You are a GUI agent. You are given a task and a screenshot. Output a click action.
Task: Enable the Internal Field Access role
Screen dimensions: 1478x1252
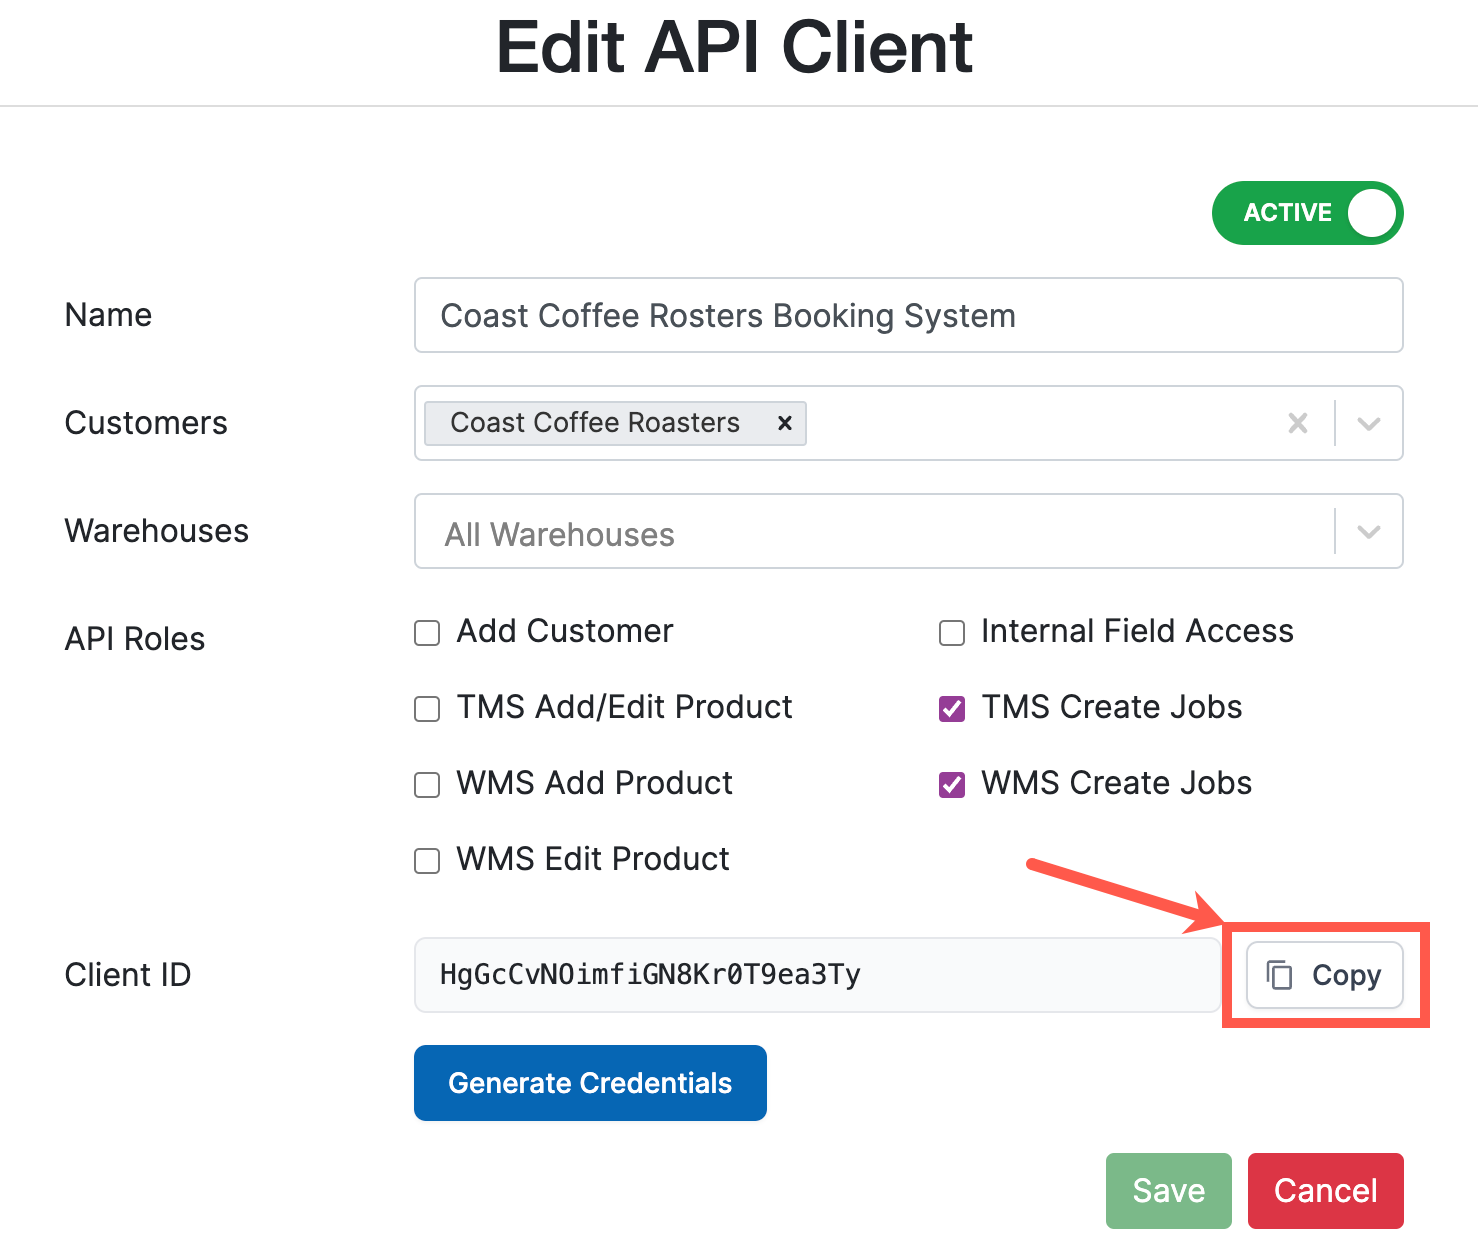(x=952, y=632)
